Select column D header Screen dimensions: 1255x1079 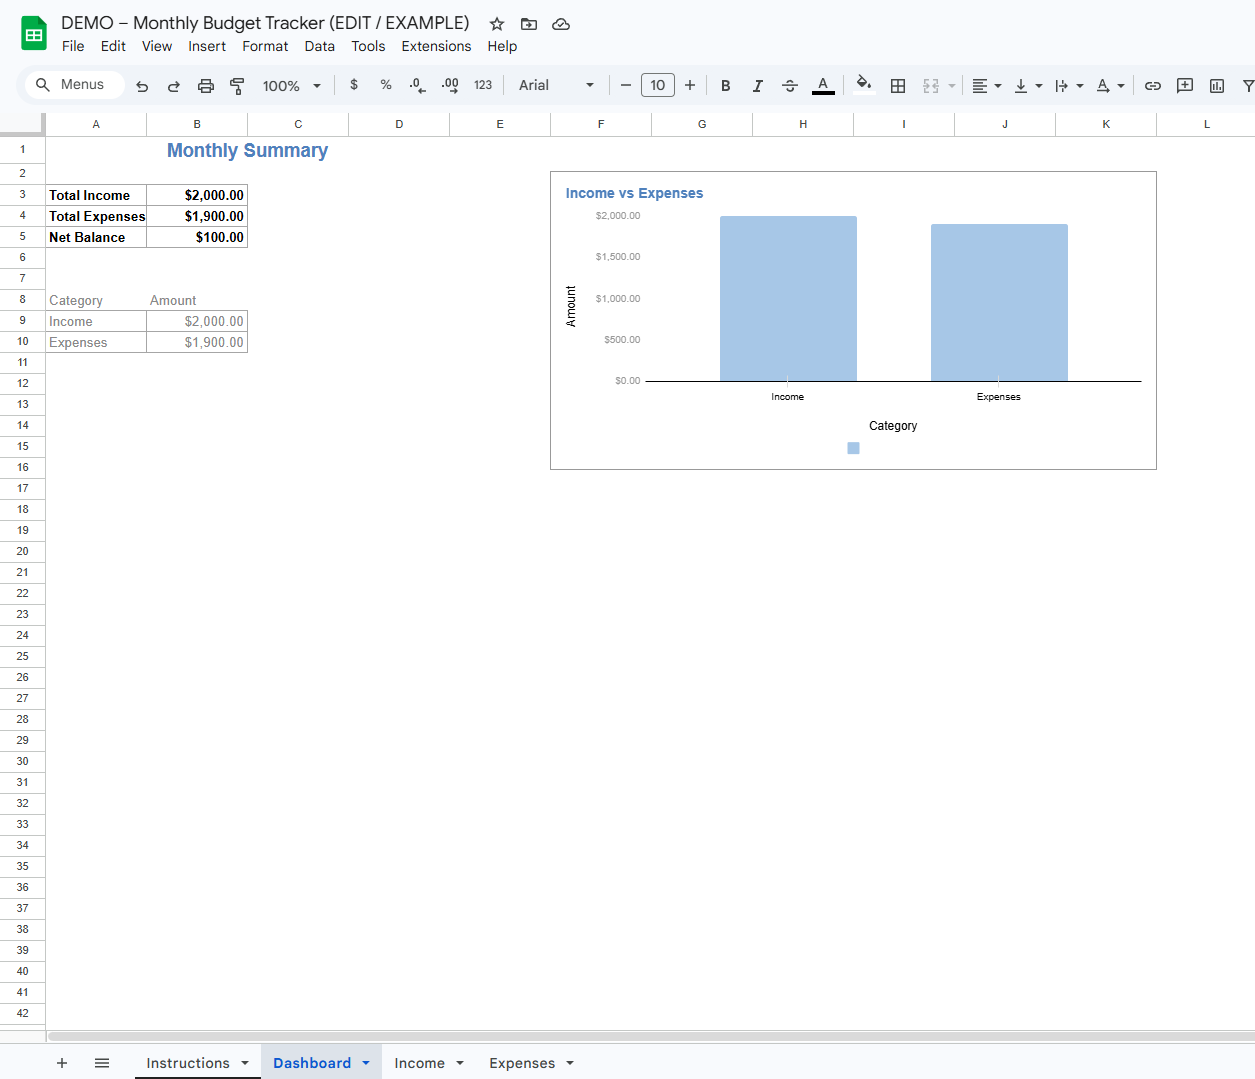399,124
